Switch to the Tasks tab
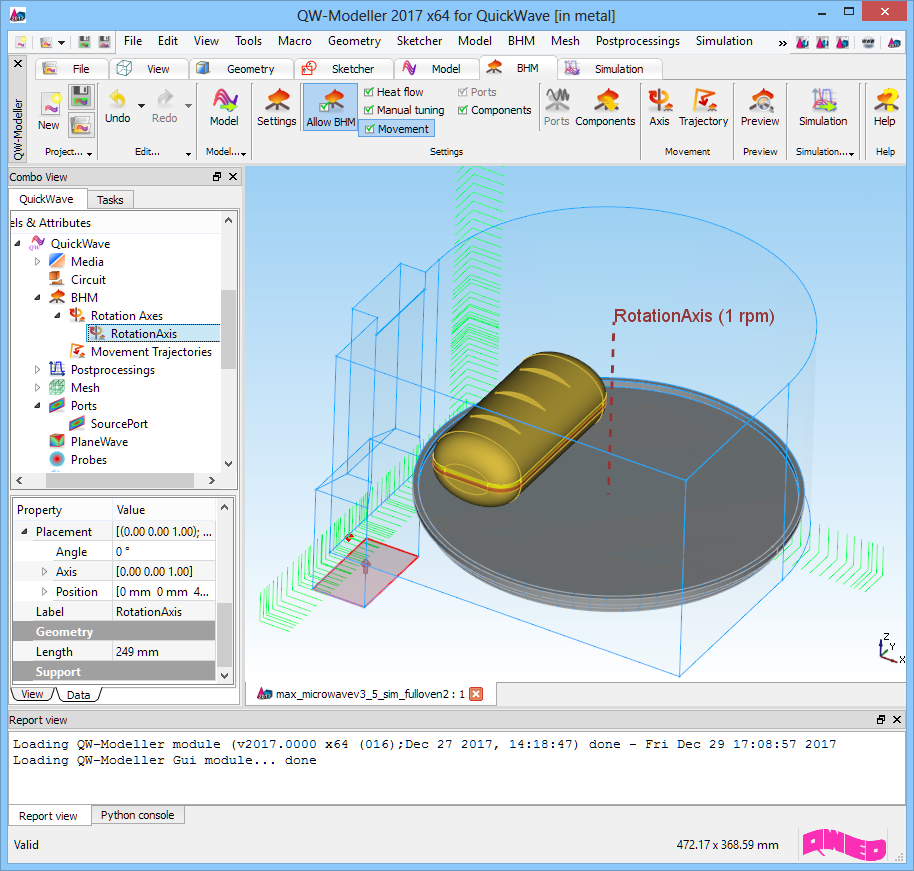The image size is (914, 871). 110,199
